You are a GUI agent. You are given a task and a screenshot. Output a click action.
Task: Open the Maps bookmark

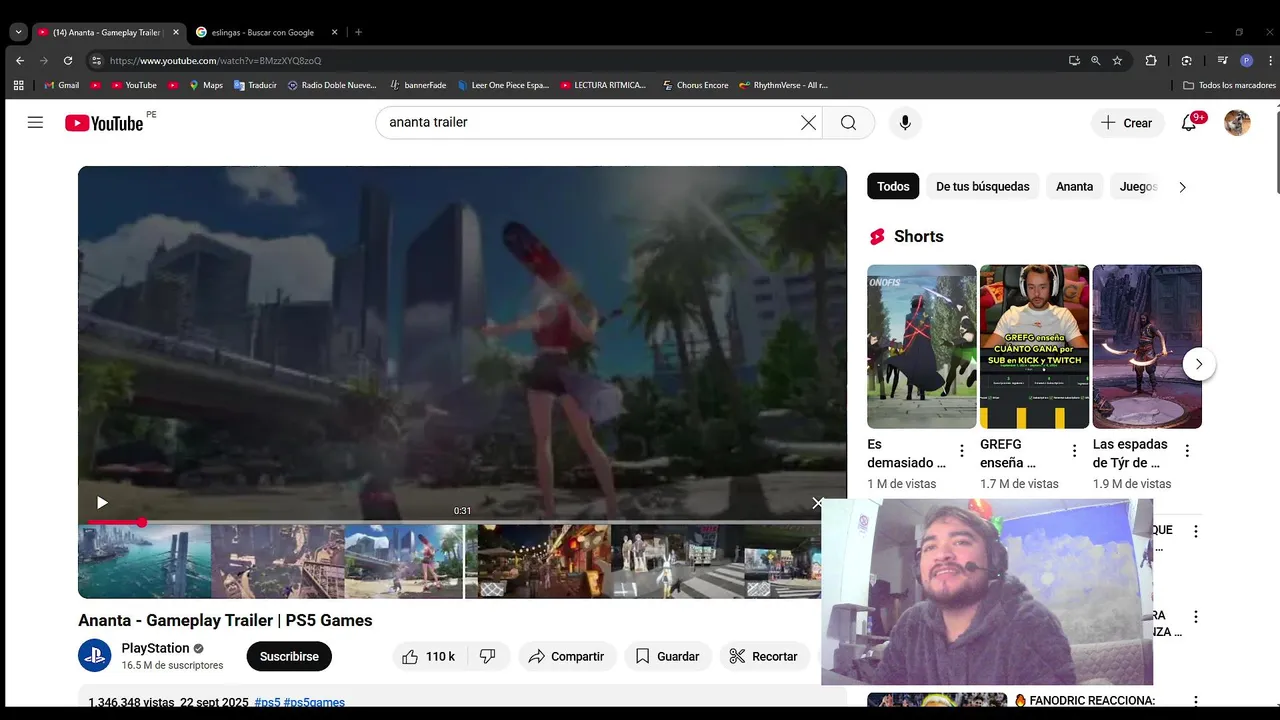(x=206, y=85)
